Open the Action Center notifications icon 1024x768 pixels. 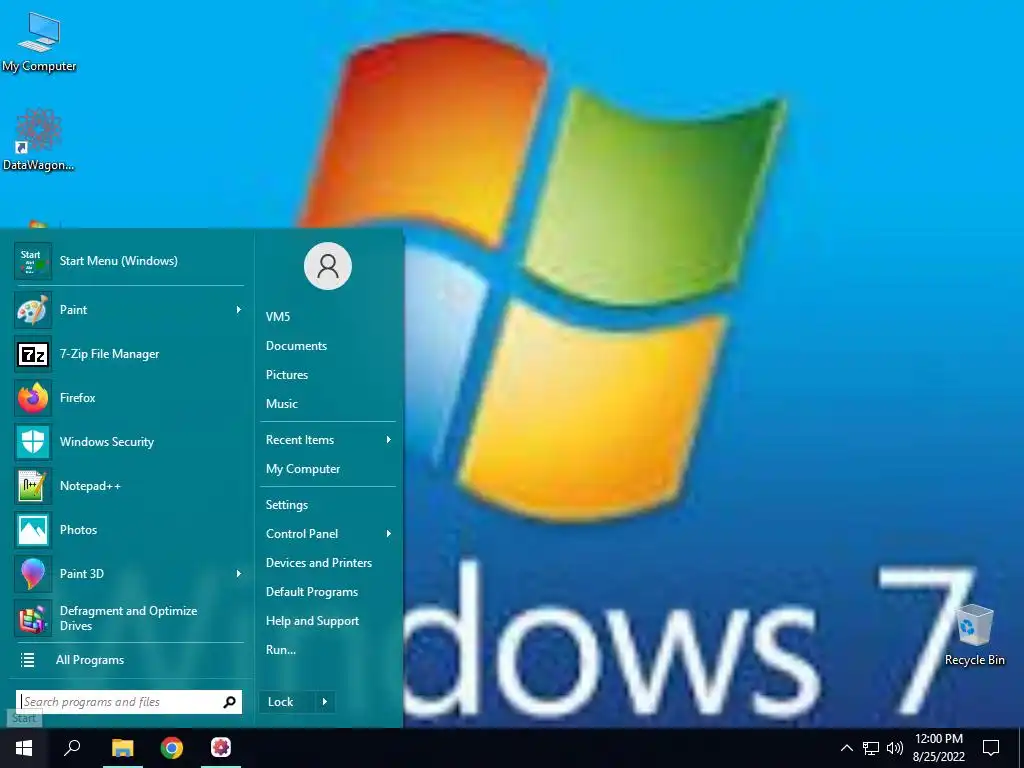click(x=991, y=748)
